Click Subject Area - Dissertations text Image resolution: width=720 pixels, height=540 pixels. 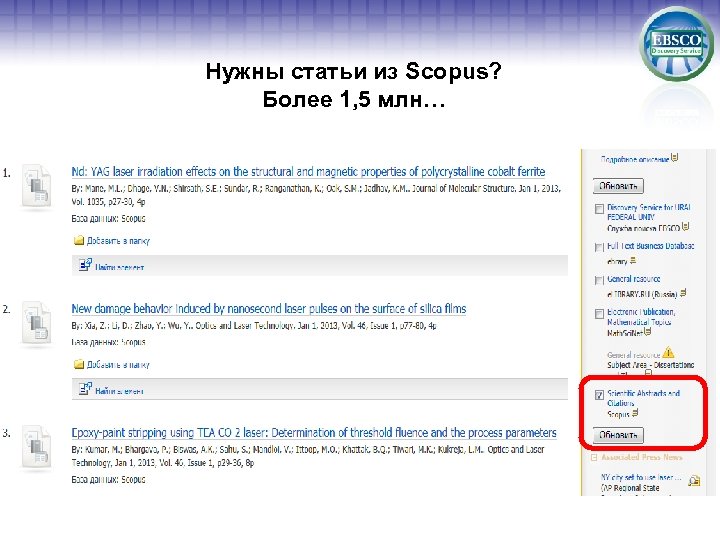(651, 365)
